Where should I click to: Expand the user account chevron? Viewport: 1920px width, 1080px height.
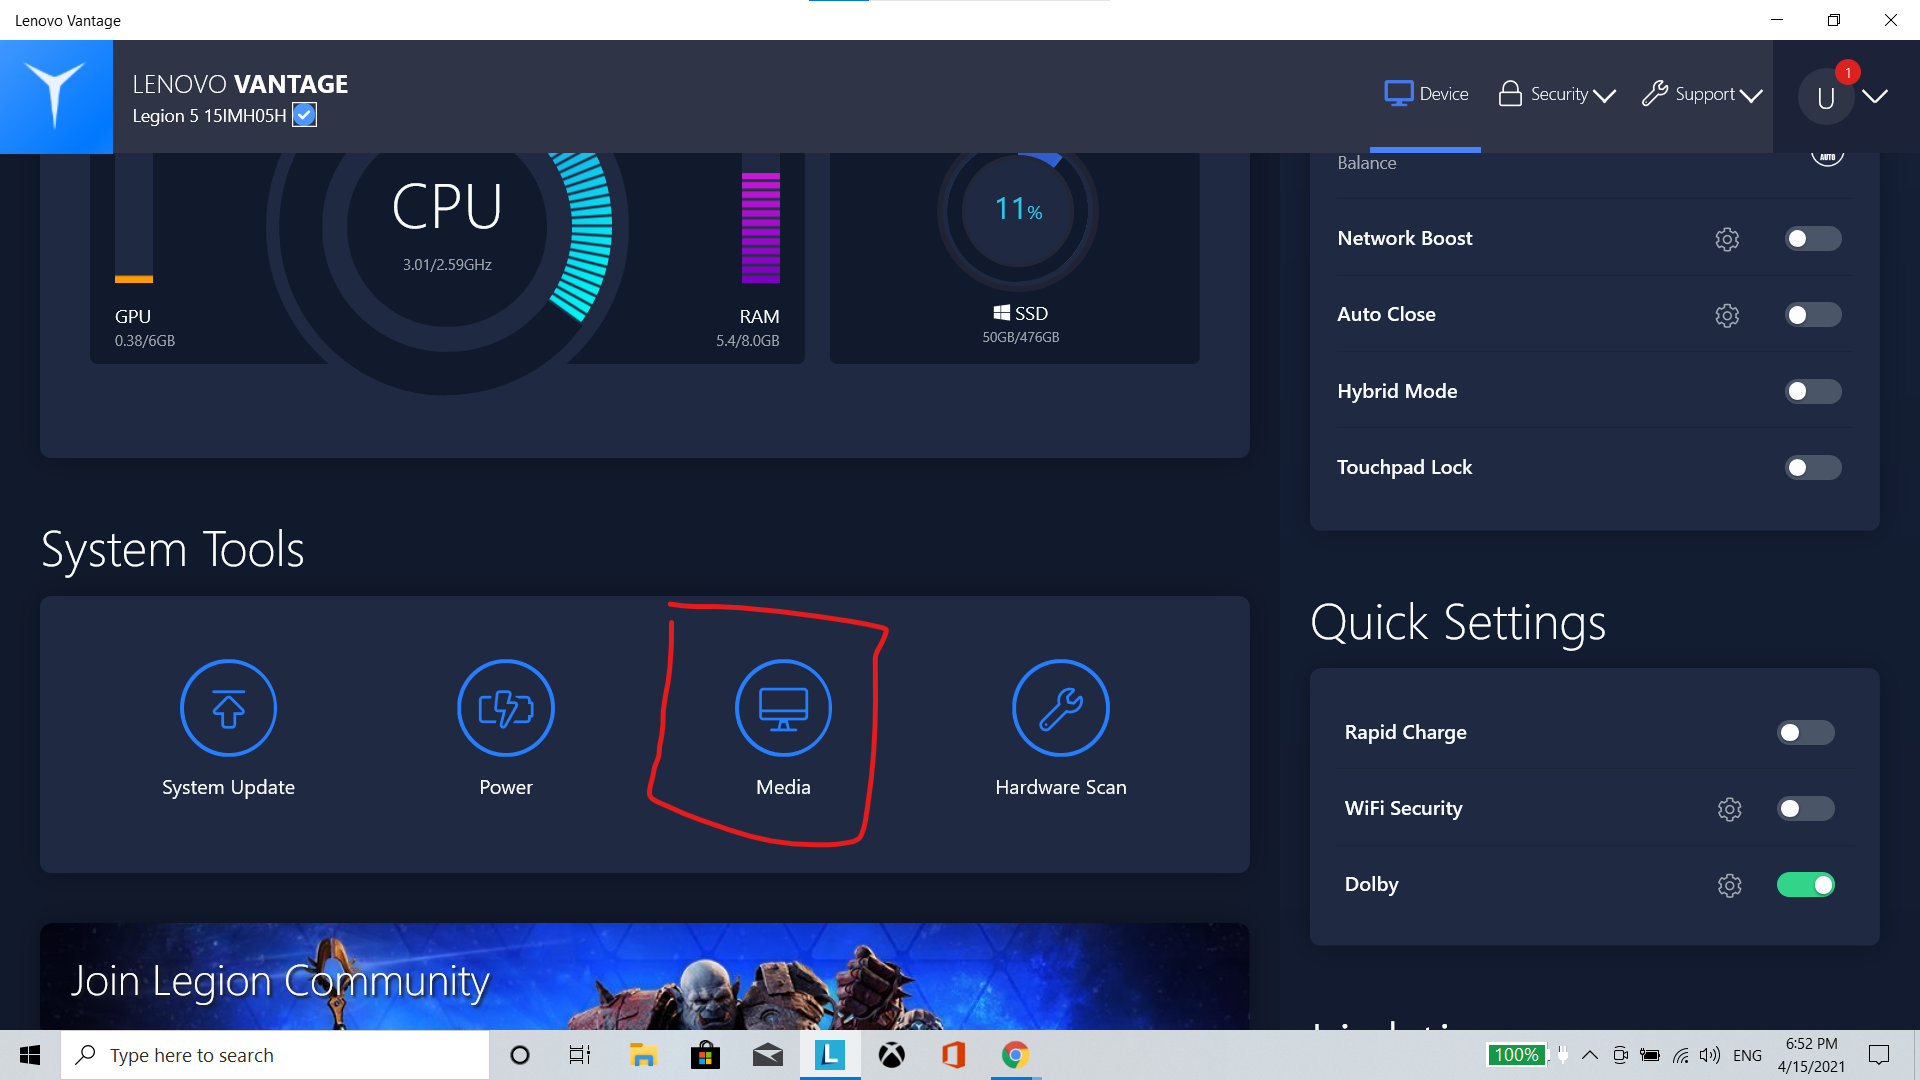coord(1875,96)
